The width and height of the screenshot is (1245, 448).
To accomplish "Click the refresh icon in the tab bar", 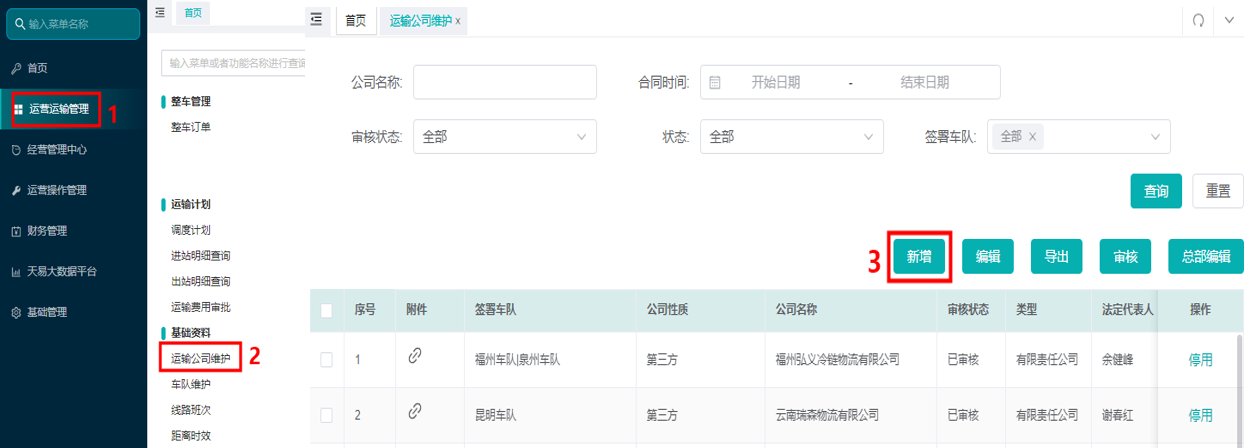I will click(x=1198, y=20).
